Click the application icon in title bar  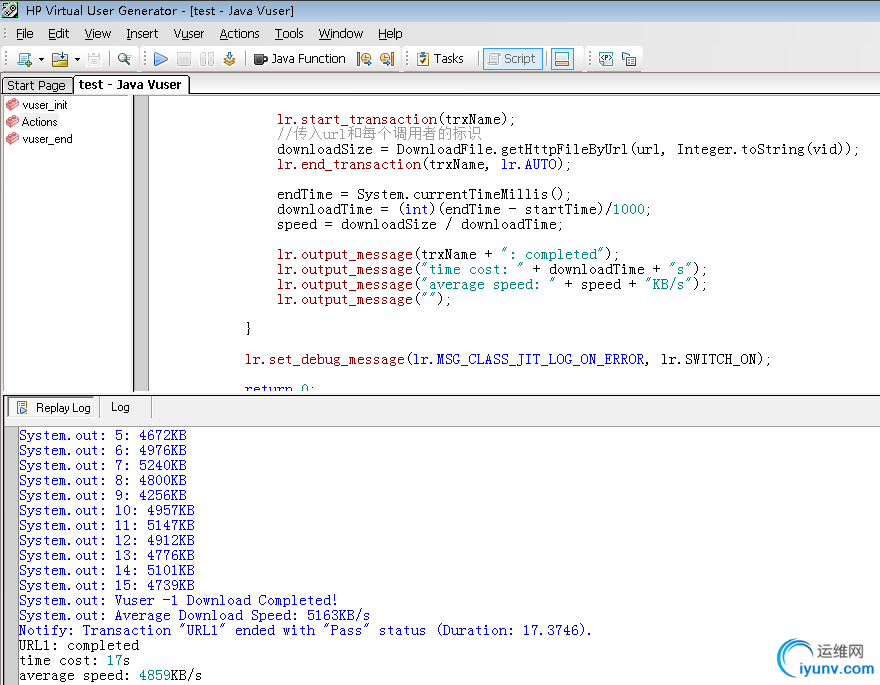pos(10,10)
